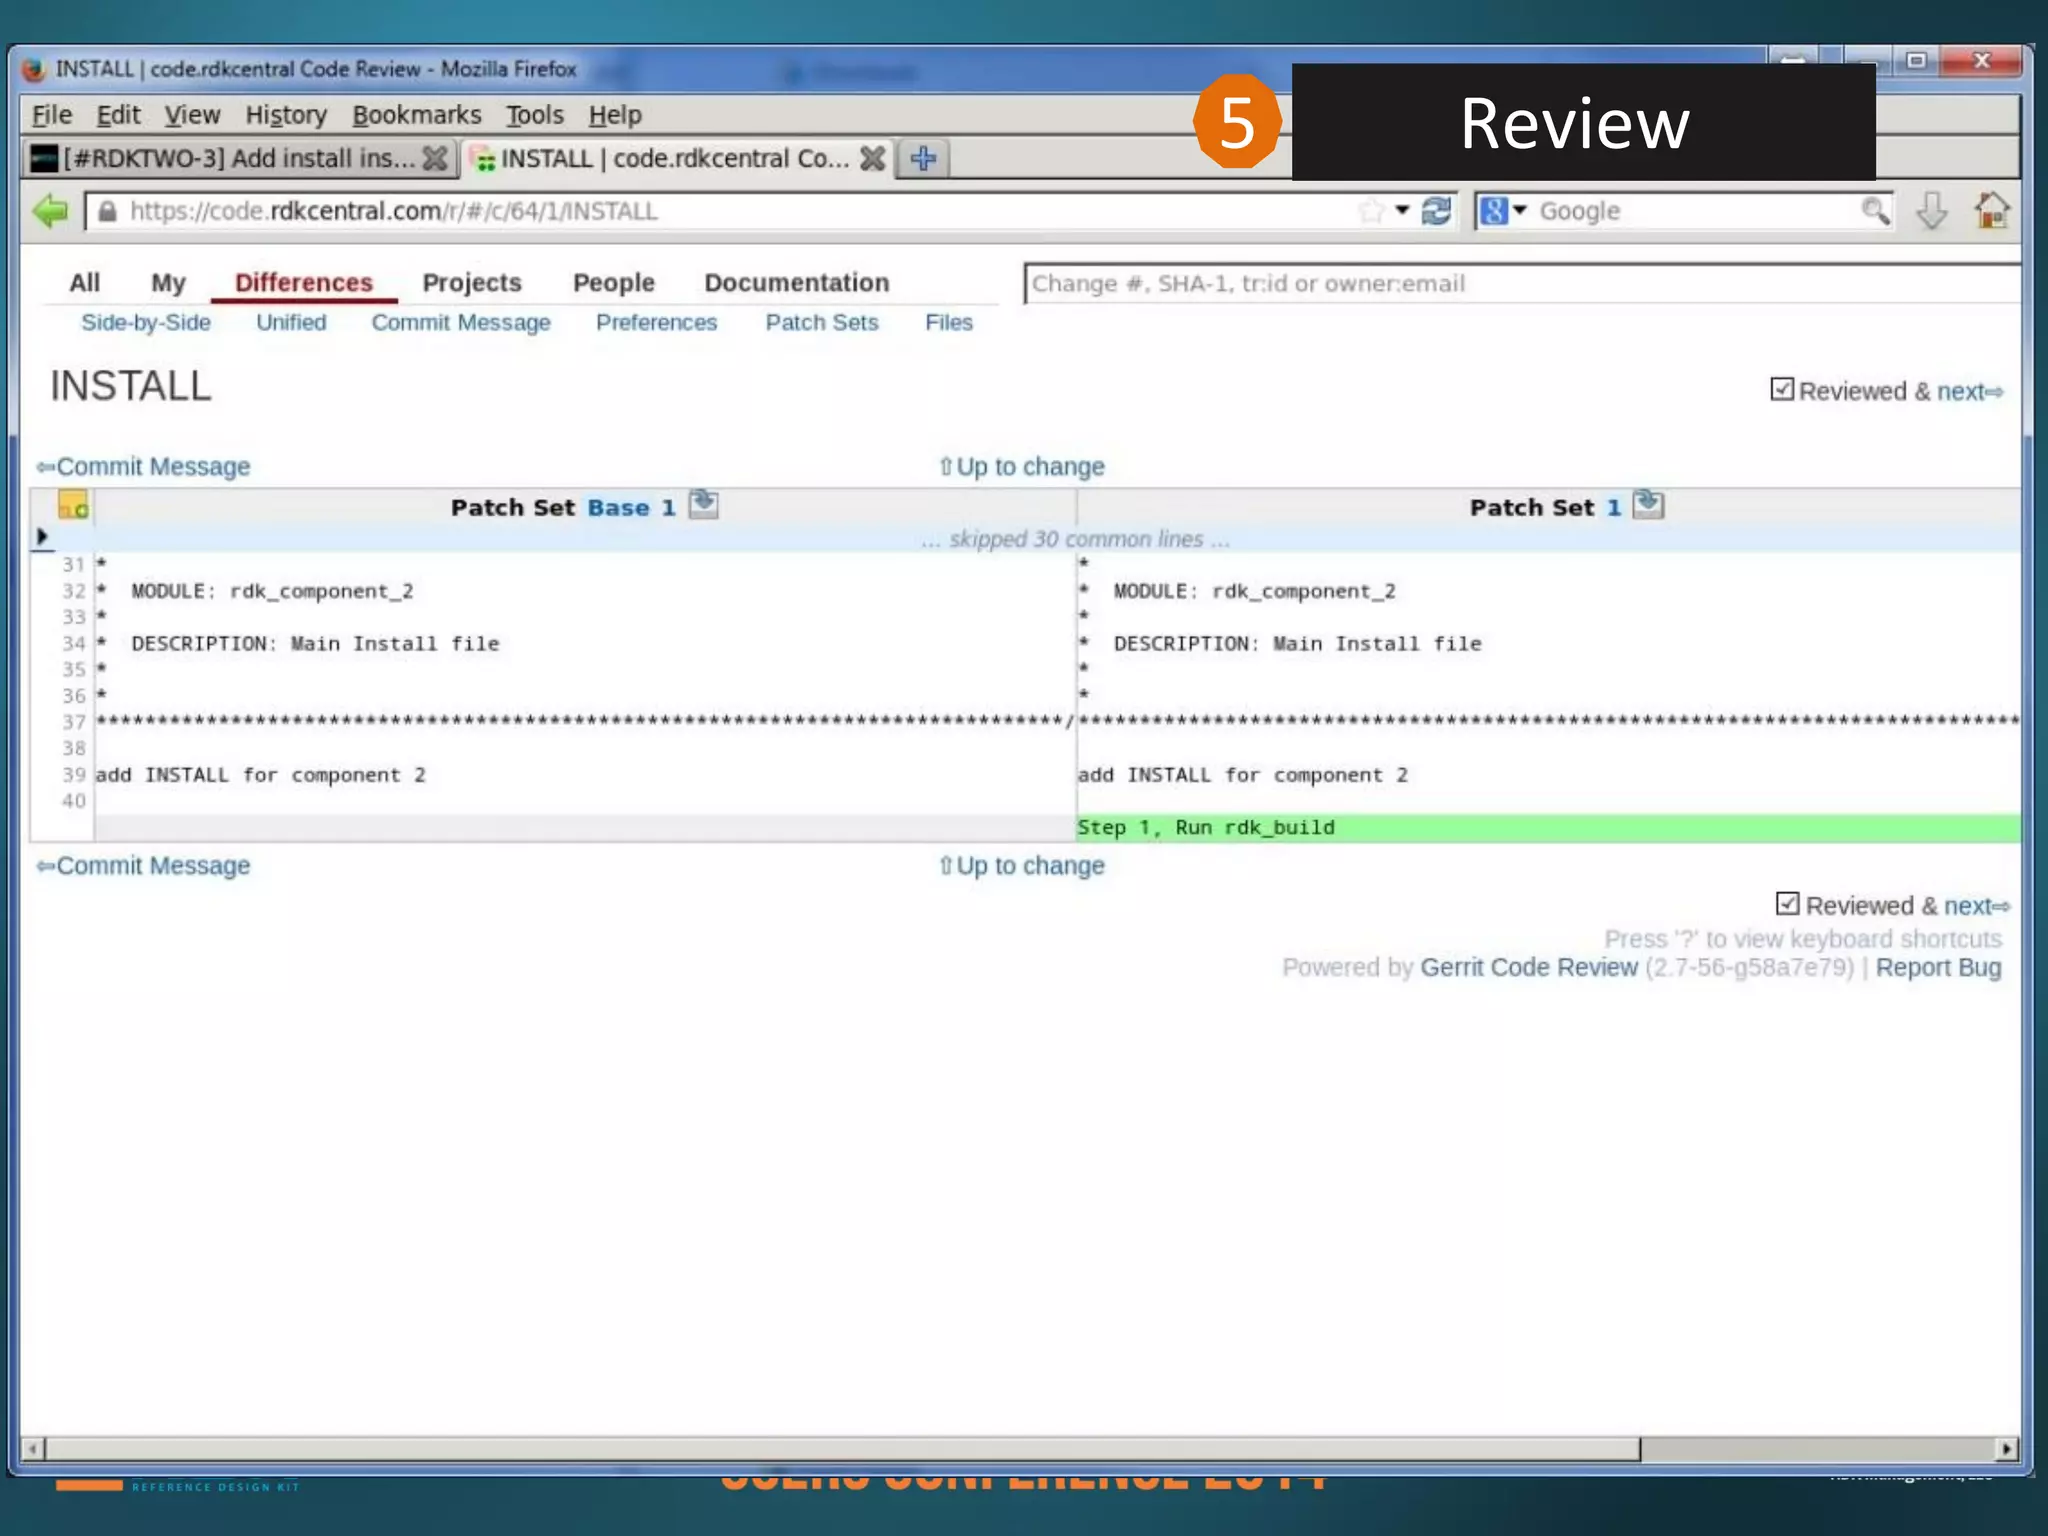Open the Help menu
2048x1536 pixels.
point(614,115)
